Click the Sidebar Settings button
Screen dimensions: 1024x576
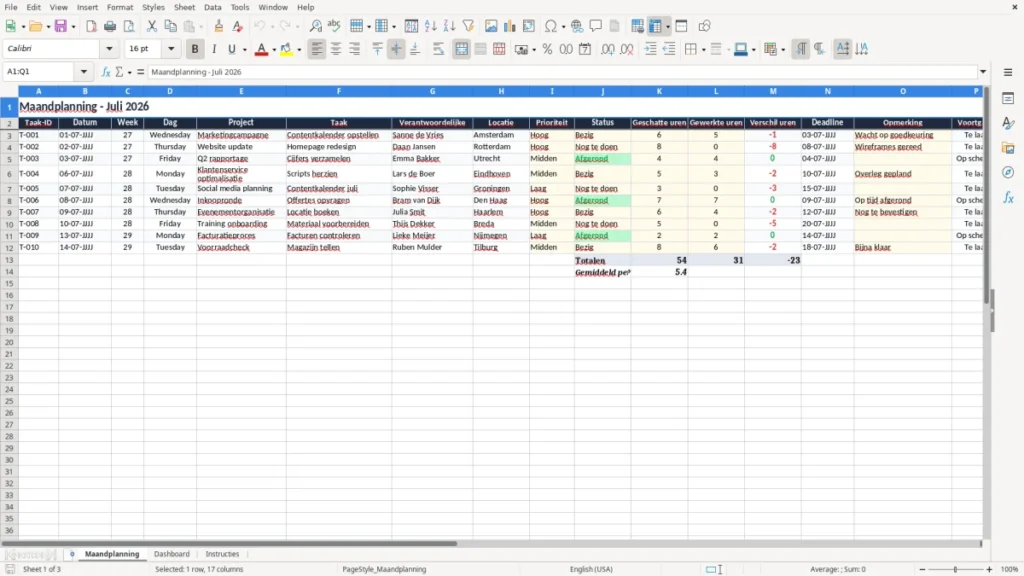point(1008,72)
